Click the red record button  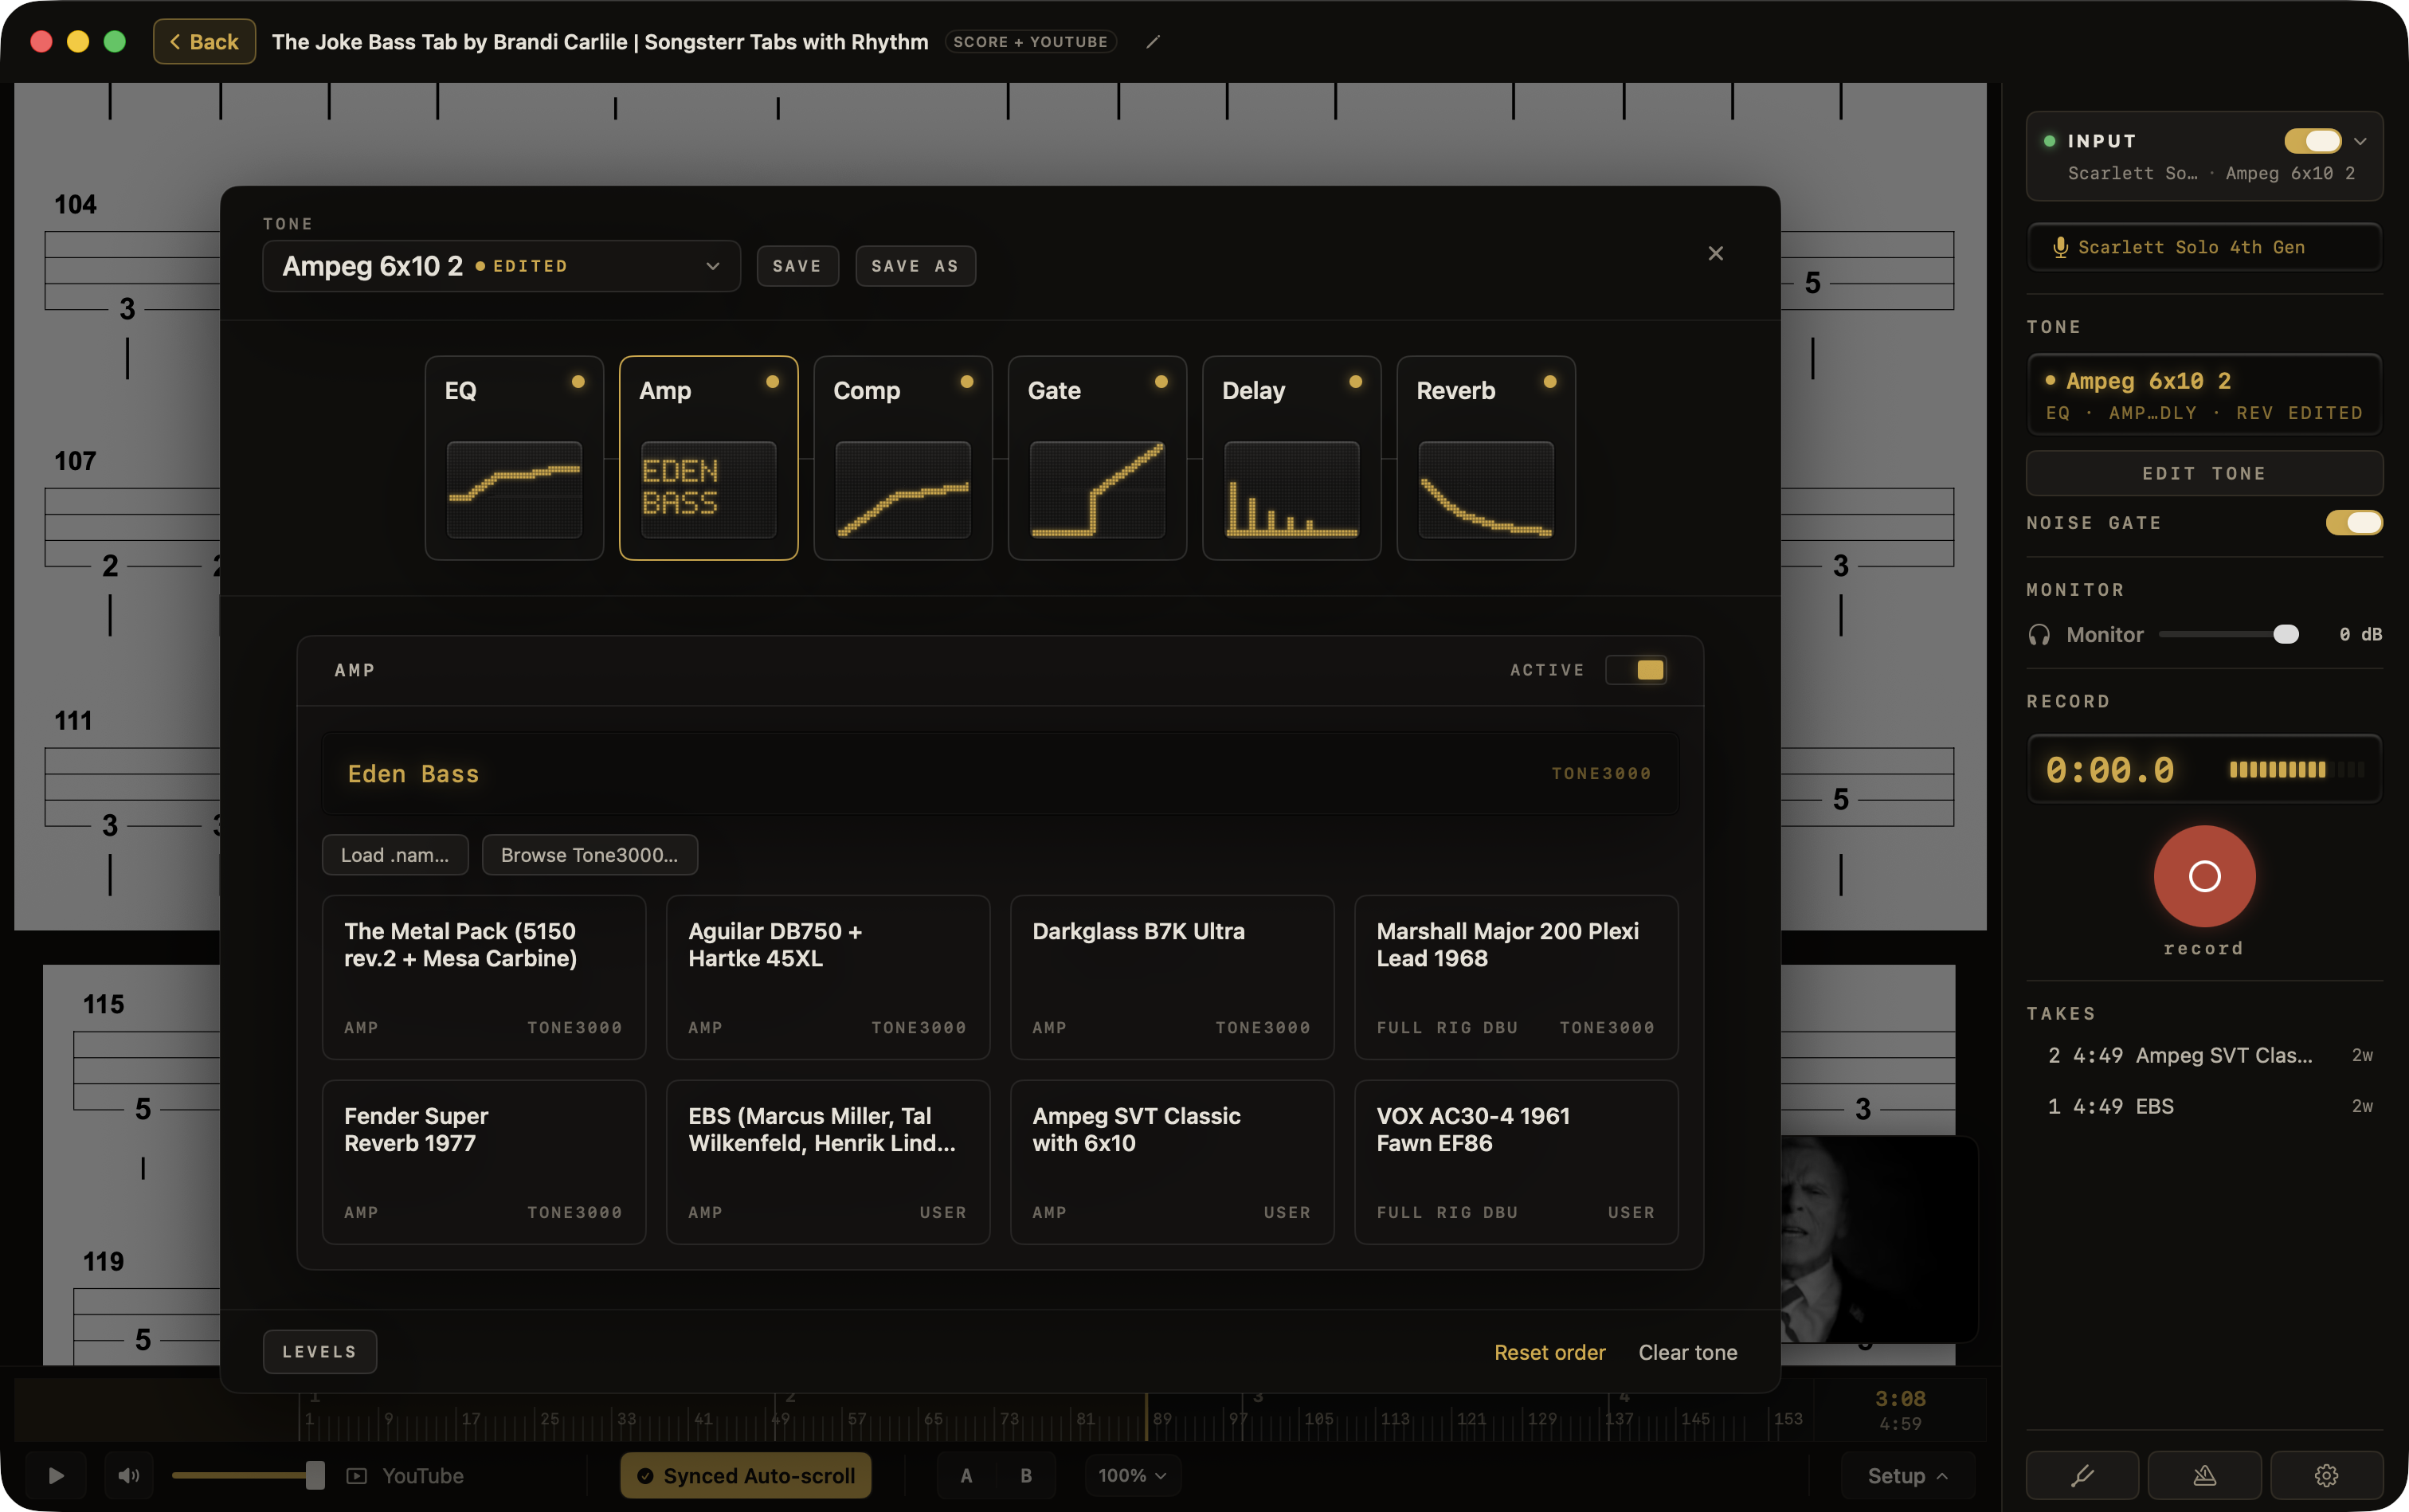coord(2204,876)
